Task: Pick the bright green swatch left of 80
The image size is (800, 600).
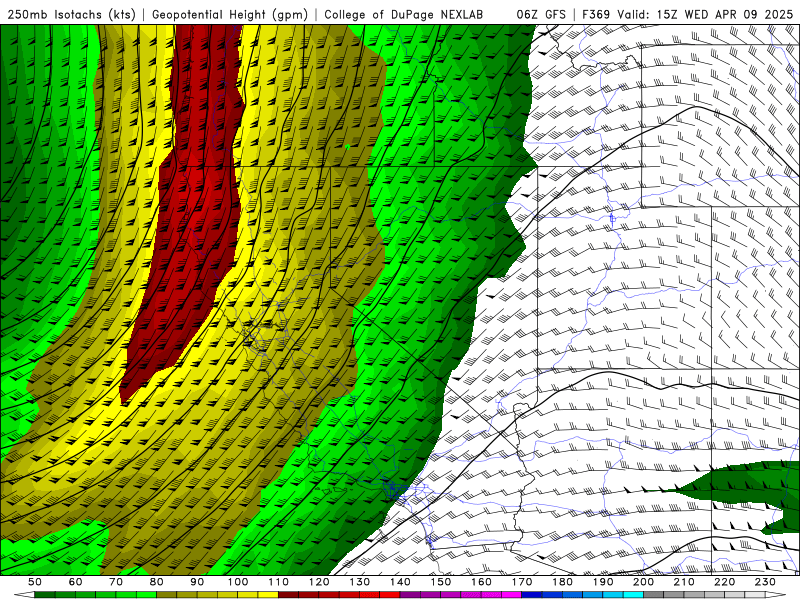Action: pos(146,595)
